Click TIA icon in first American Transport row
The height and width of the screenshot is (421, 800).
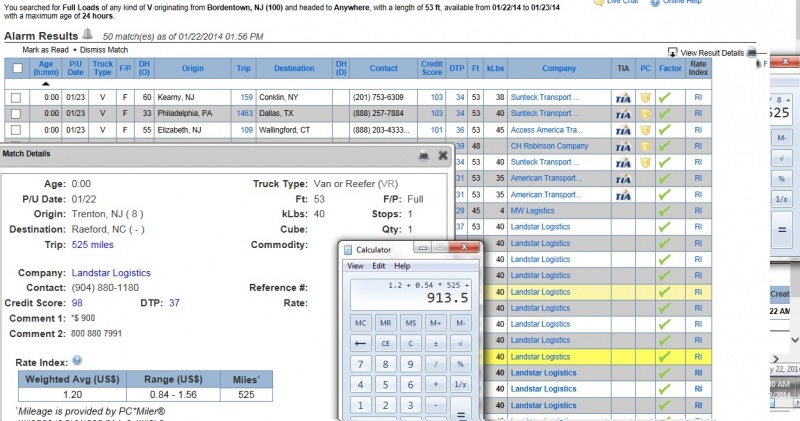(x=623, y=179)
